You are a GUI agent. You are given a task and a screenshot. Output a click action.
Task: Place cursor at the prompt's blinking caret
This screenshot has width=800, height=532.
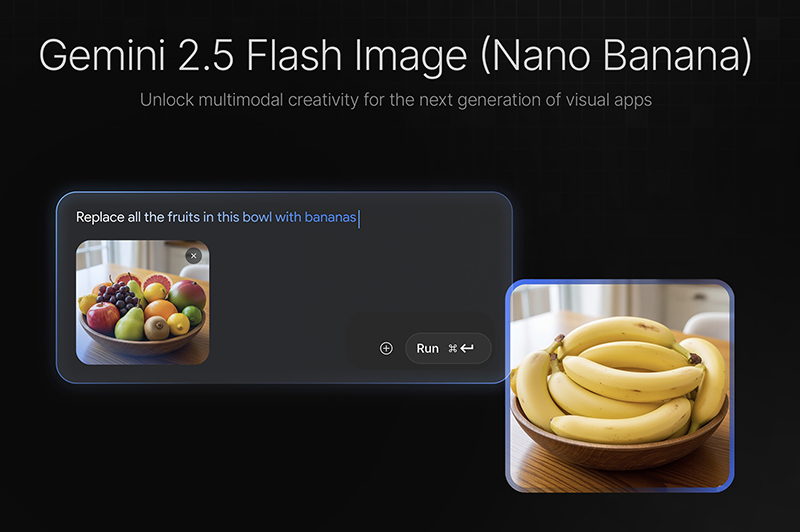[x=359, y=219]
